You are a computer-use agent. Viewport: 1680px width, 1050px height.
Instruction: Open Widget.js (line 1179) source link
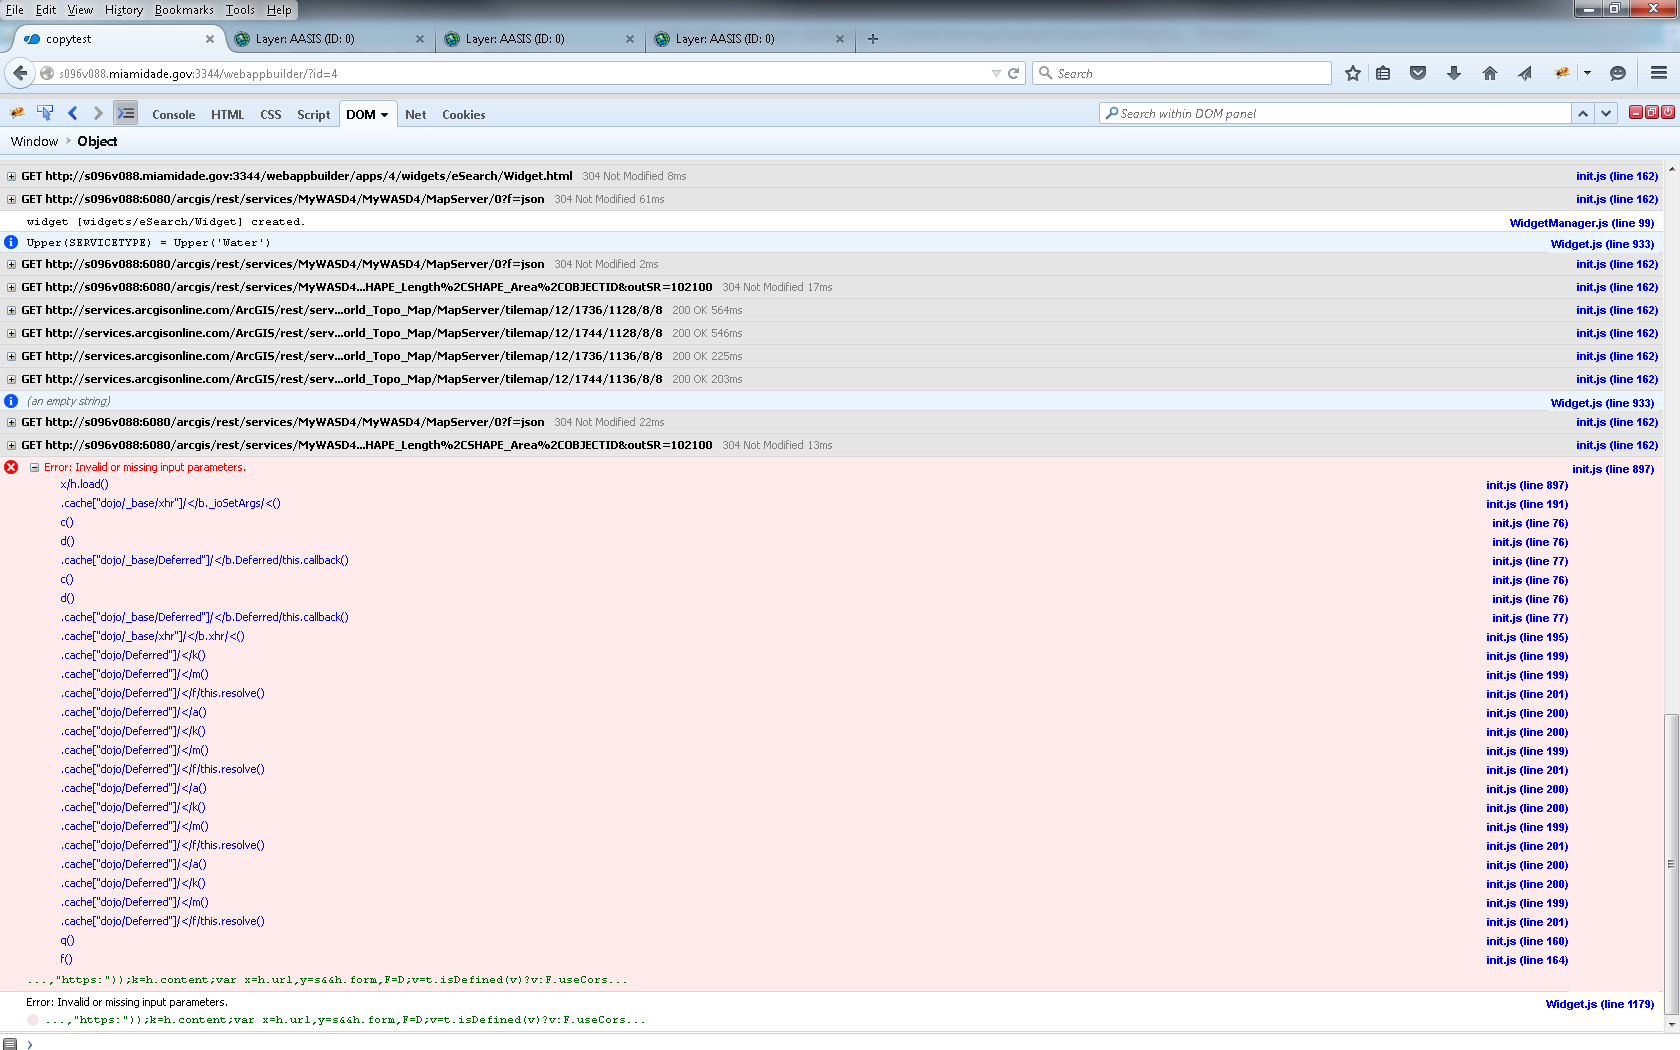[x=1599, y=1004]
